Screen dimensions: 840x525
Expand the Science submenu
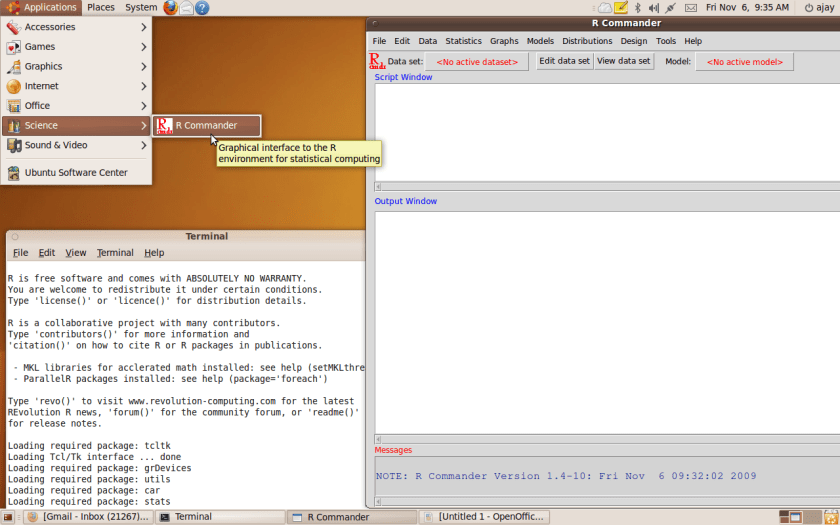coord(76,125)
